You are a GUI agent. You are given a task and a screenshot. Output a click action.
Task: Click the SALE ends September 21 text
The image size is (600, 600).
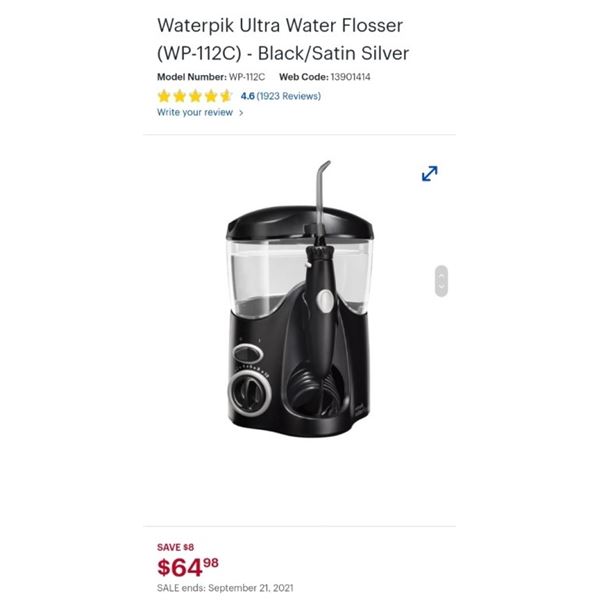(x=225, y=588)
